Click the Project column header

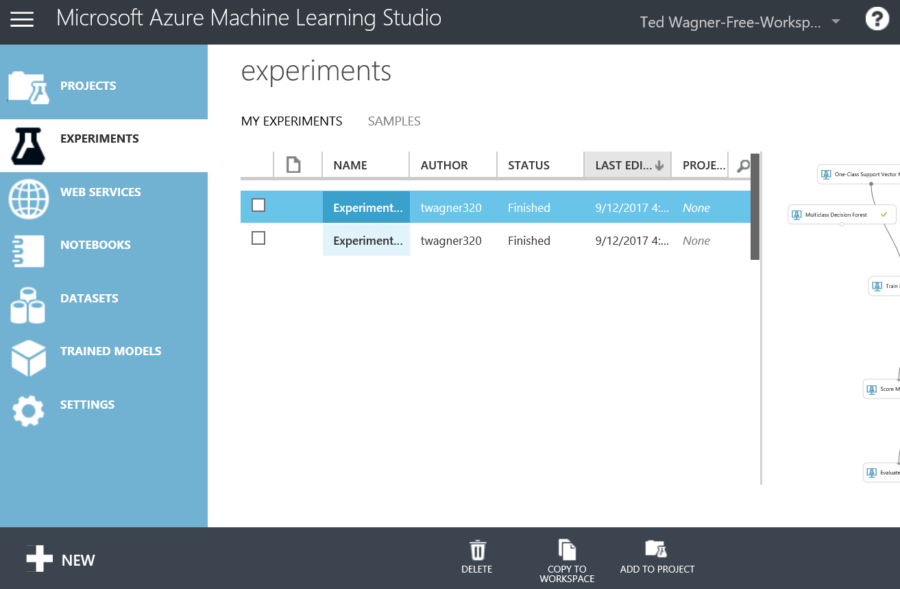[700, 165]
